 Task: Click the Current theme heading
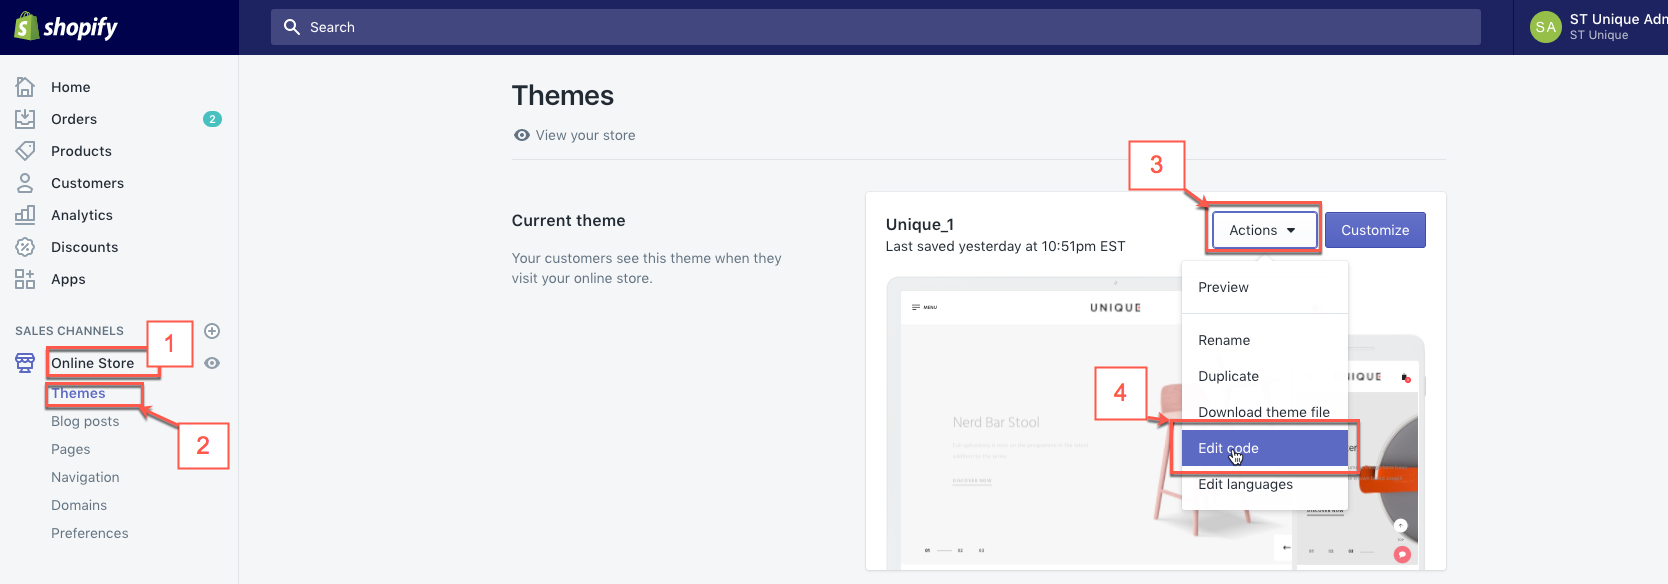click(568, 220)
